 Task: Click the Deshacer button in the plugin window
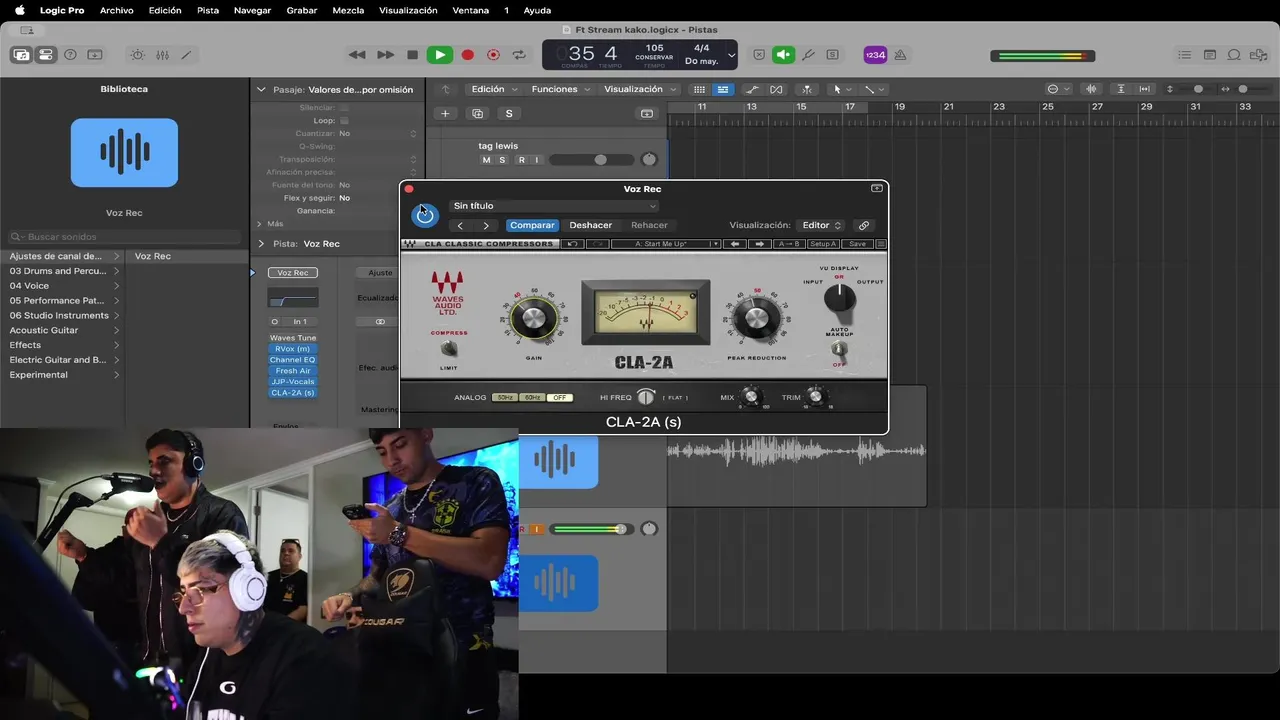pos(590,225)
